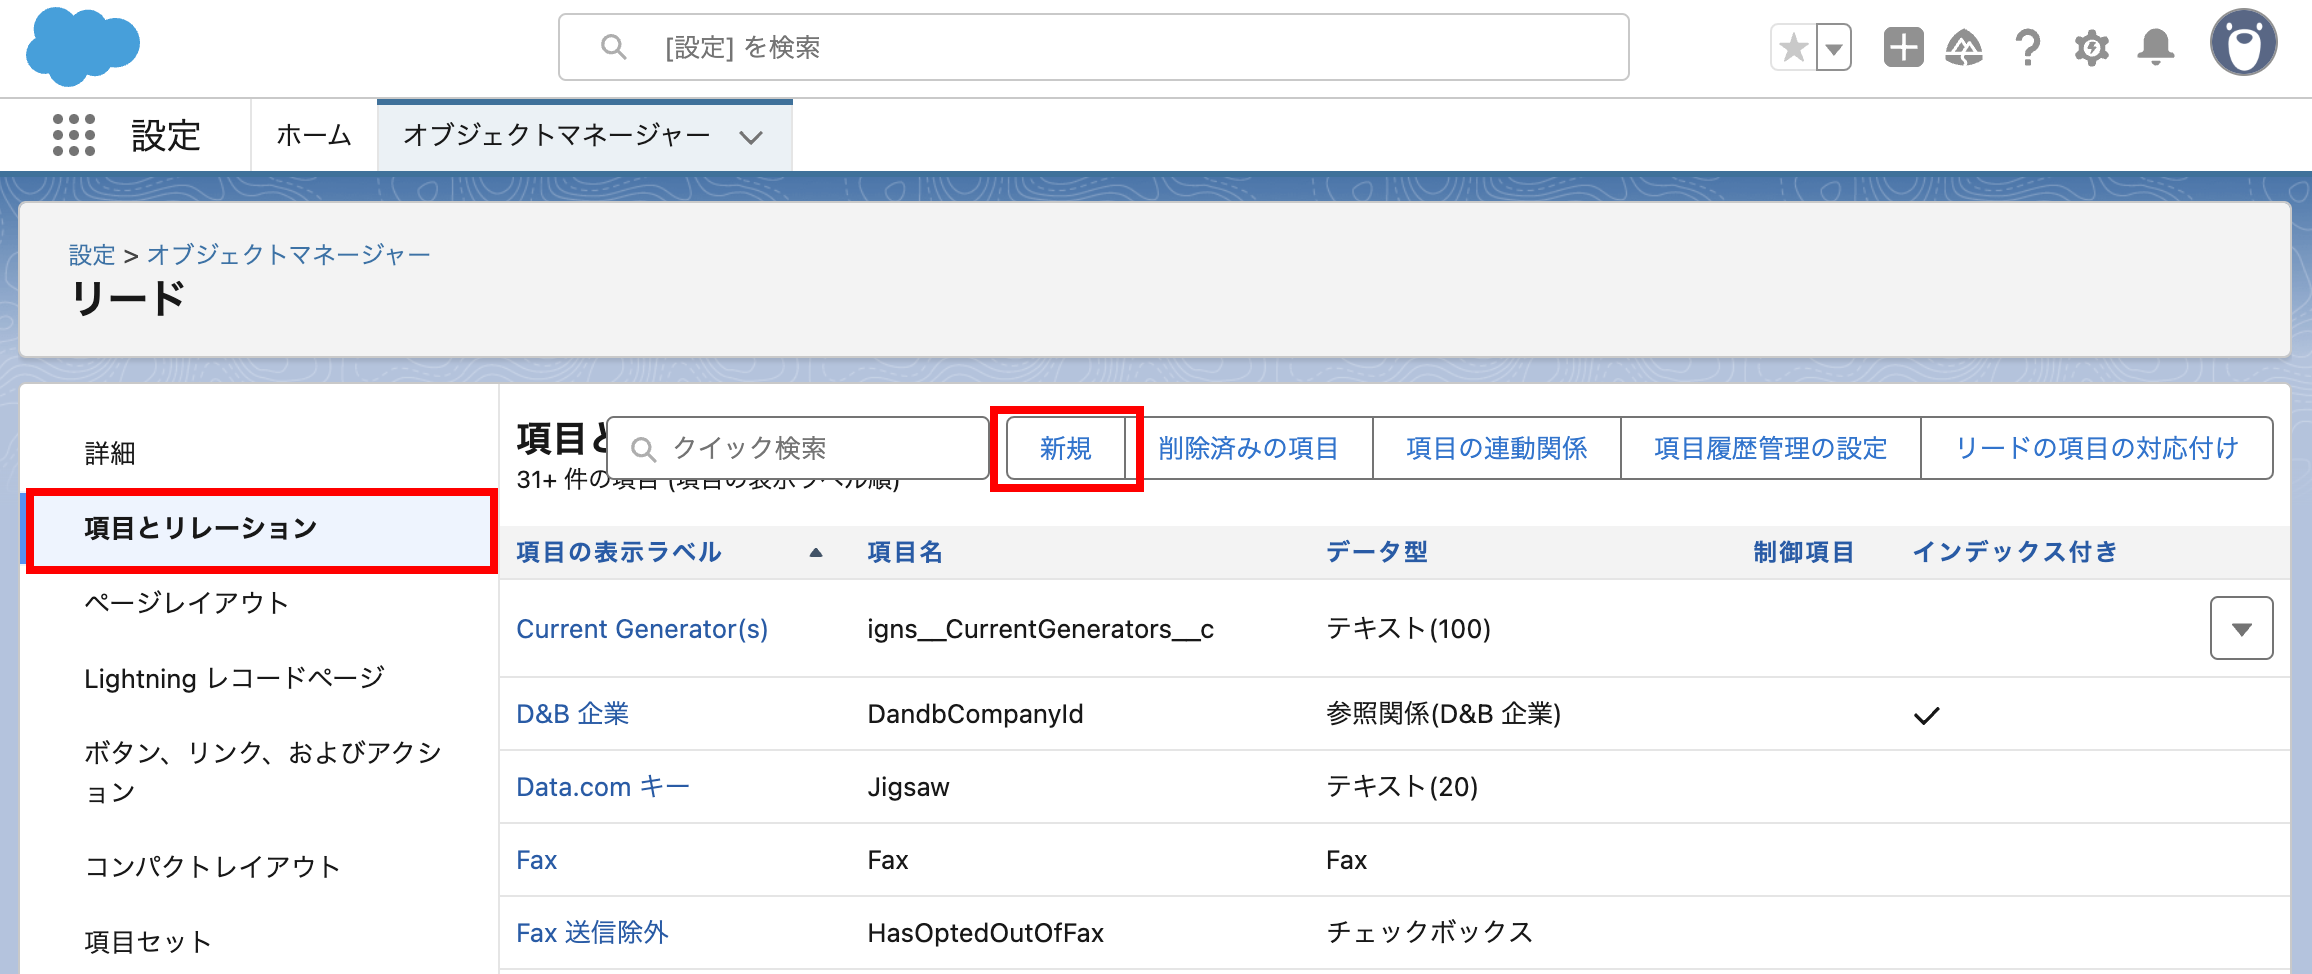The height and width of the screenshot is (974, 2312).
Task: Click in the クイック検索 field
Action: 810,449
